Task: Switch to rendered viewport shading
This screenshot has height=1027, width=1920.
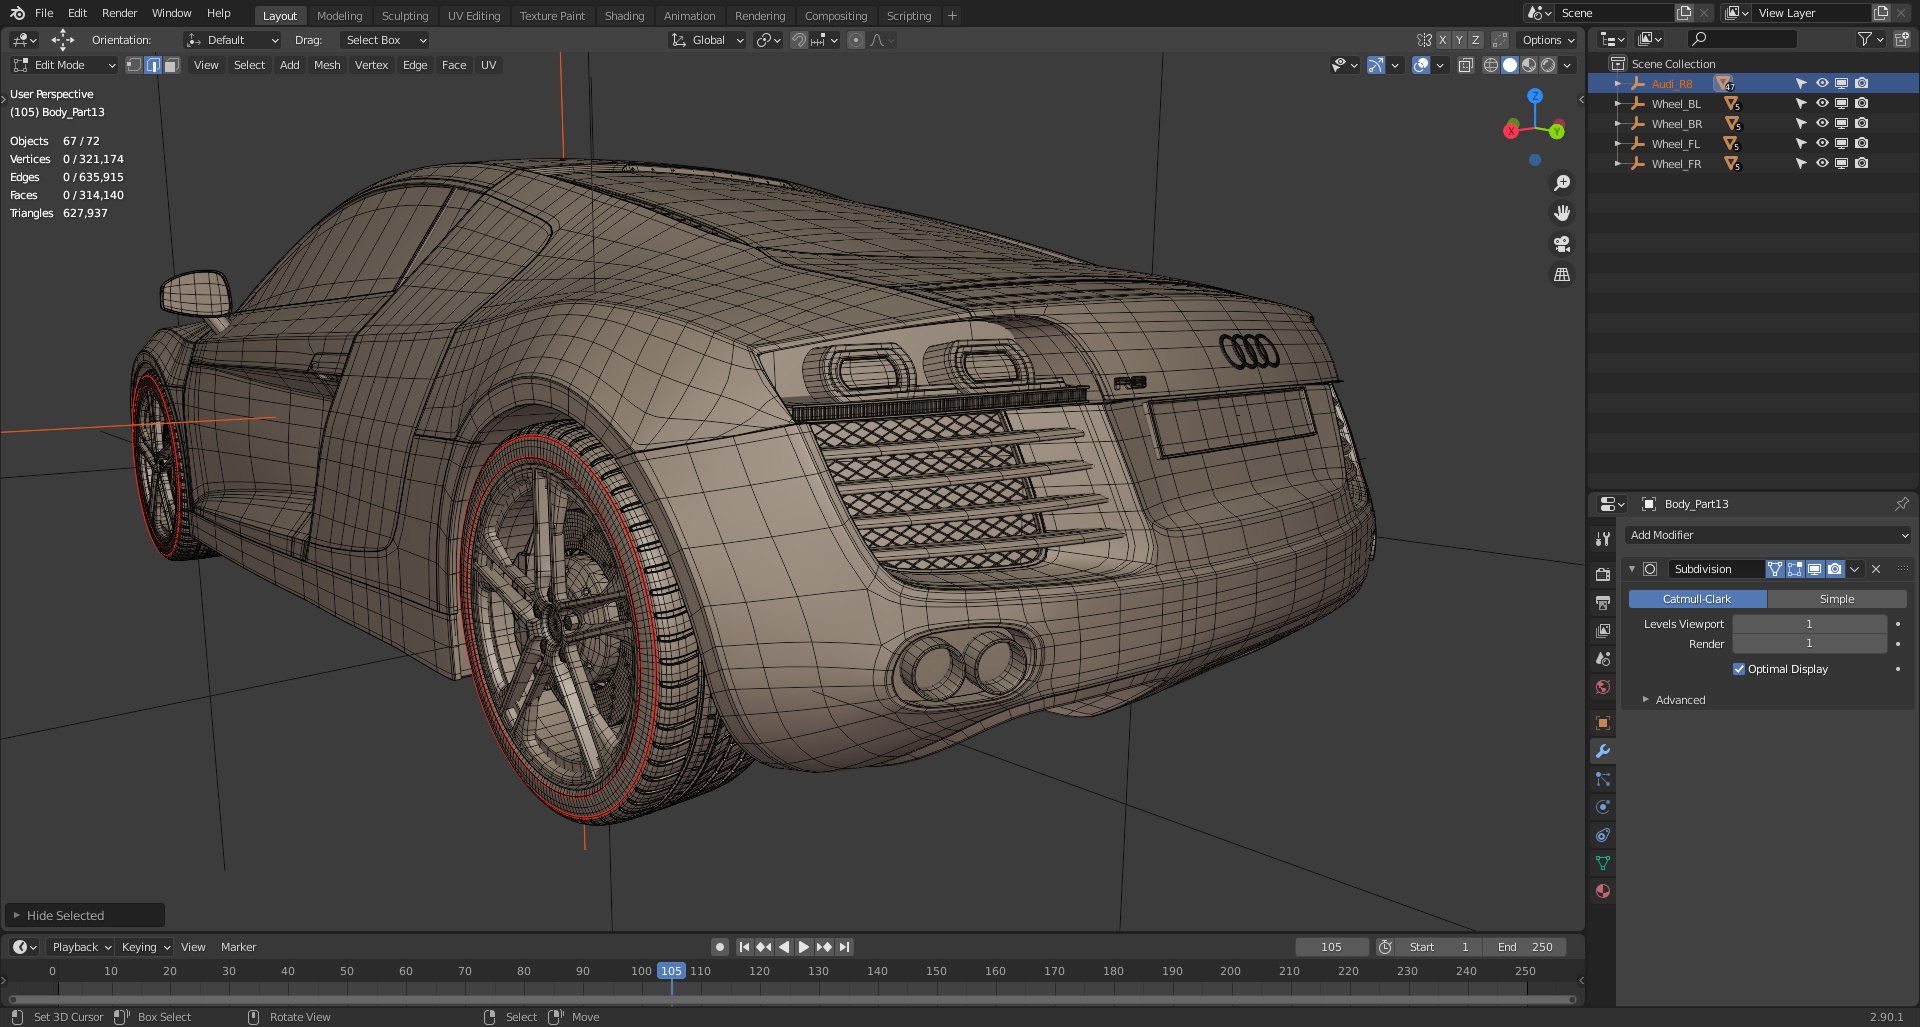Action: tap(1548, 65)
